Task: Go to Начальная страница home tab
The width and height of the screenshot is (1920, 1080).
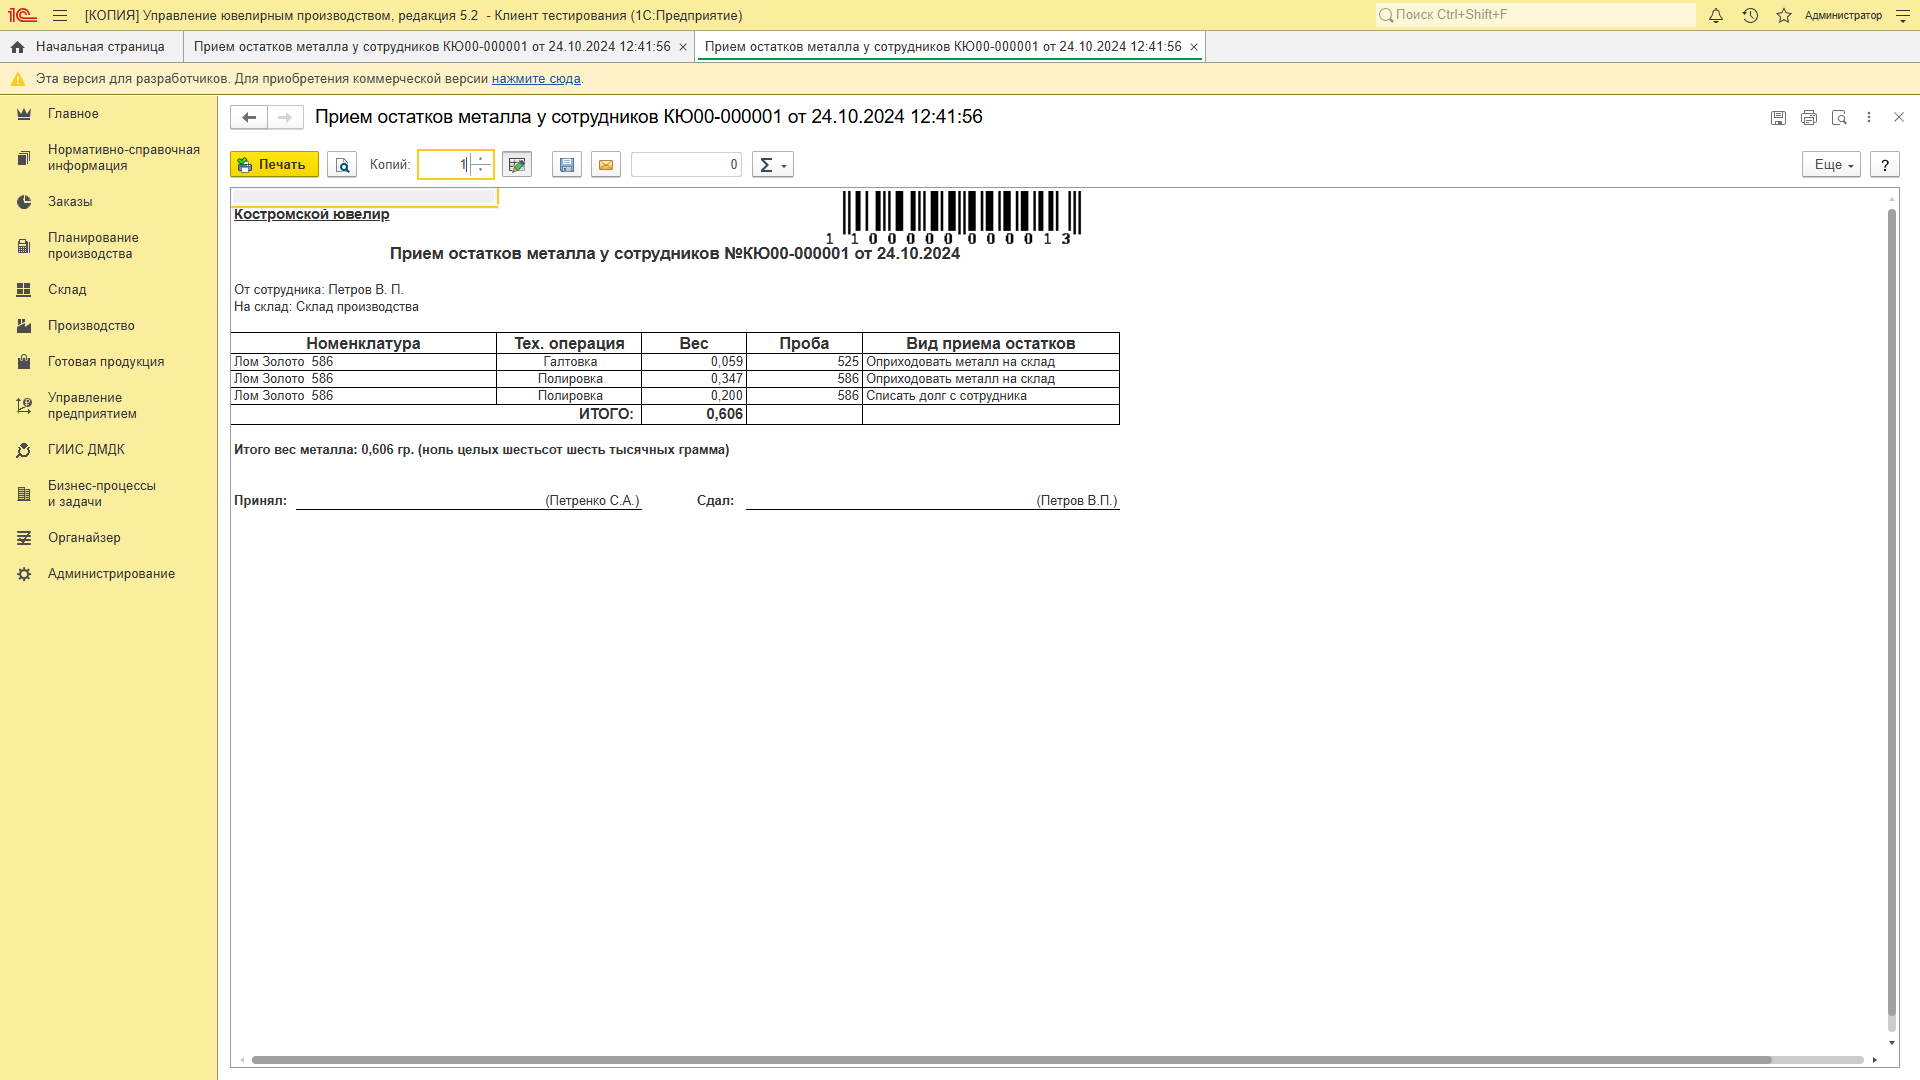Action: pos(89,47)
